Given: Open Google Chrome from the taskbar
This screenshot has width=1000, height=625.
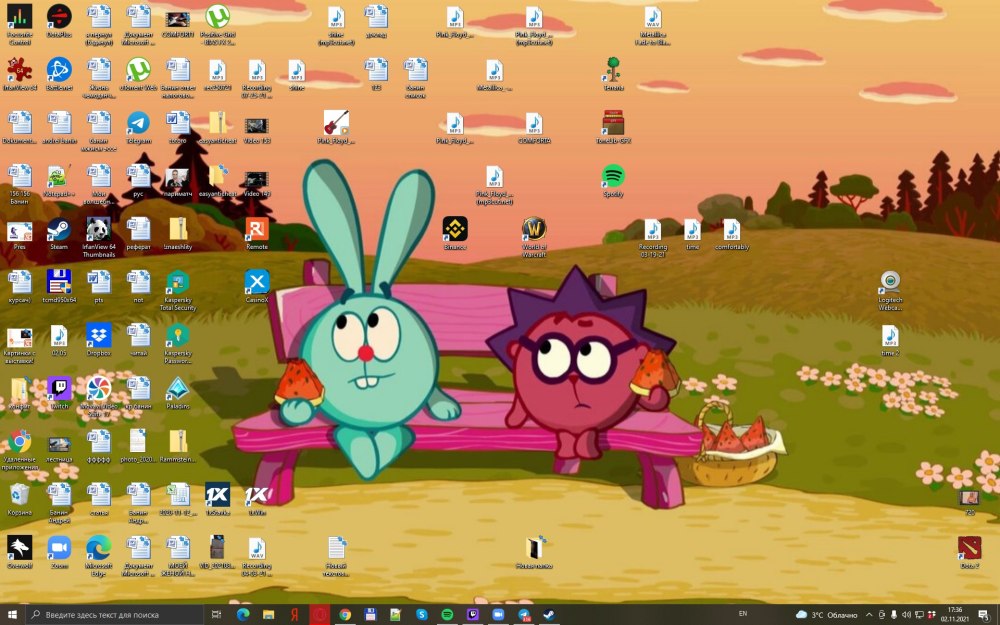Looking at the screenshot, I should (345, 614).
